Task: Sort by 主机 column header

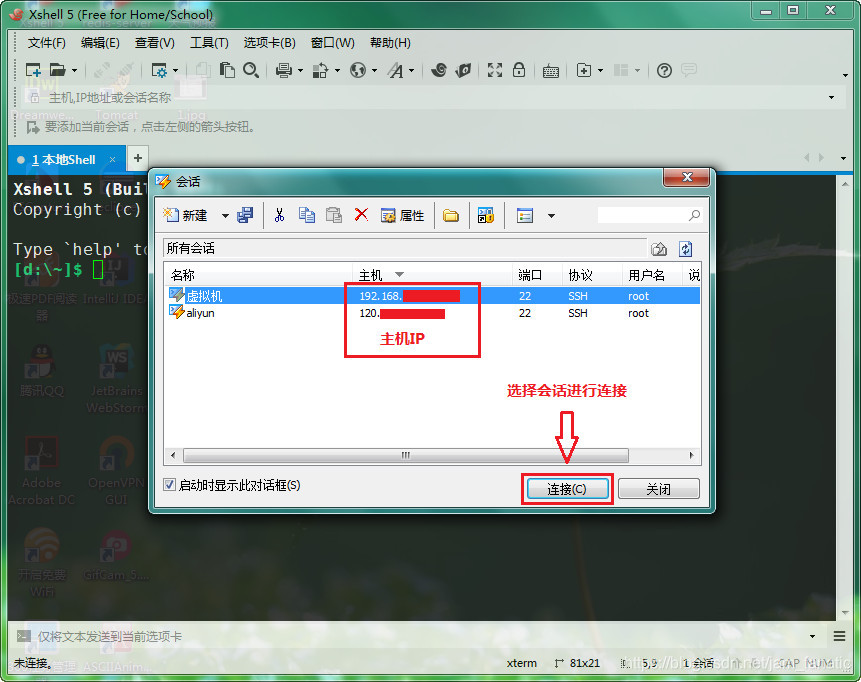Action: click(432, 275)
